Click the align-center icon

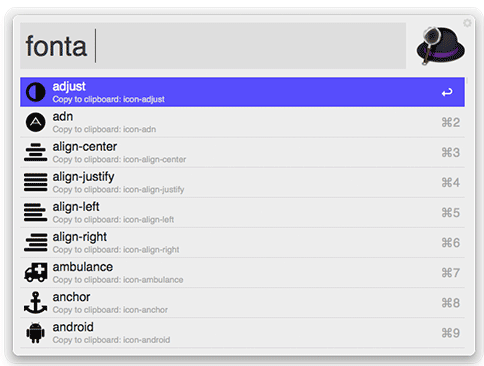point(35,152)
